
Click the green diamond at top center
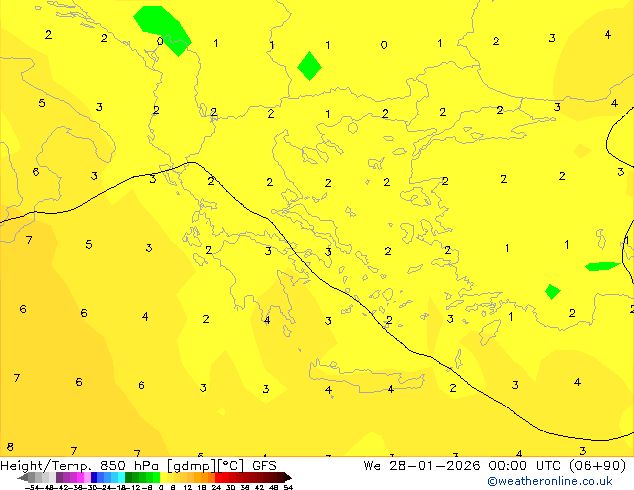pos(310,66)
